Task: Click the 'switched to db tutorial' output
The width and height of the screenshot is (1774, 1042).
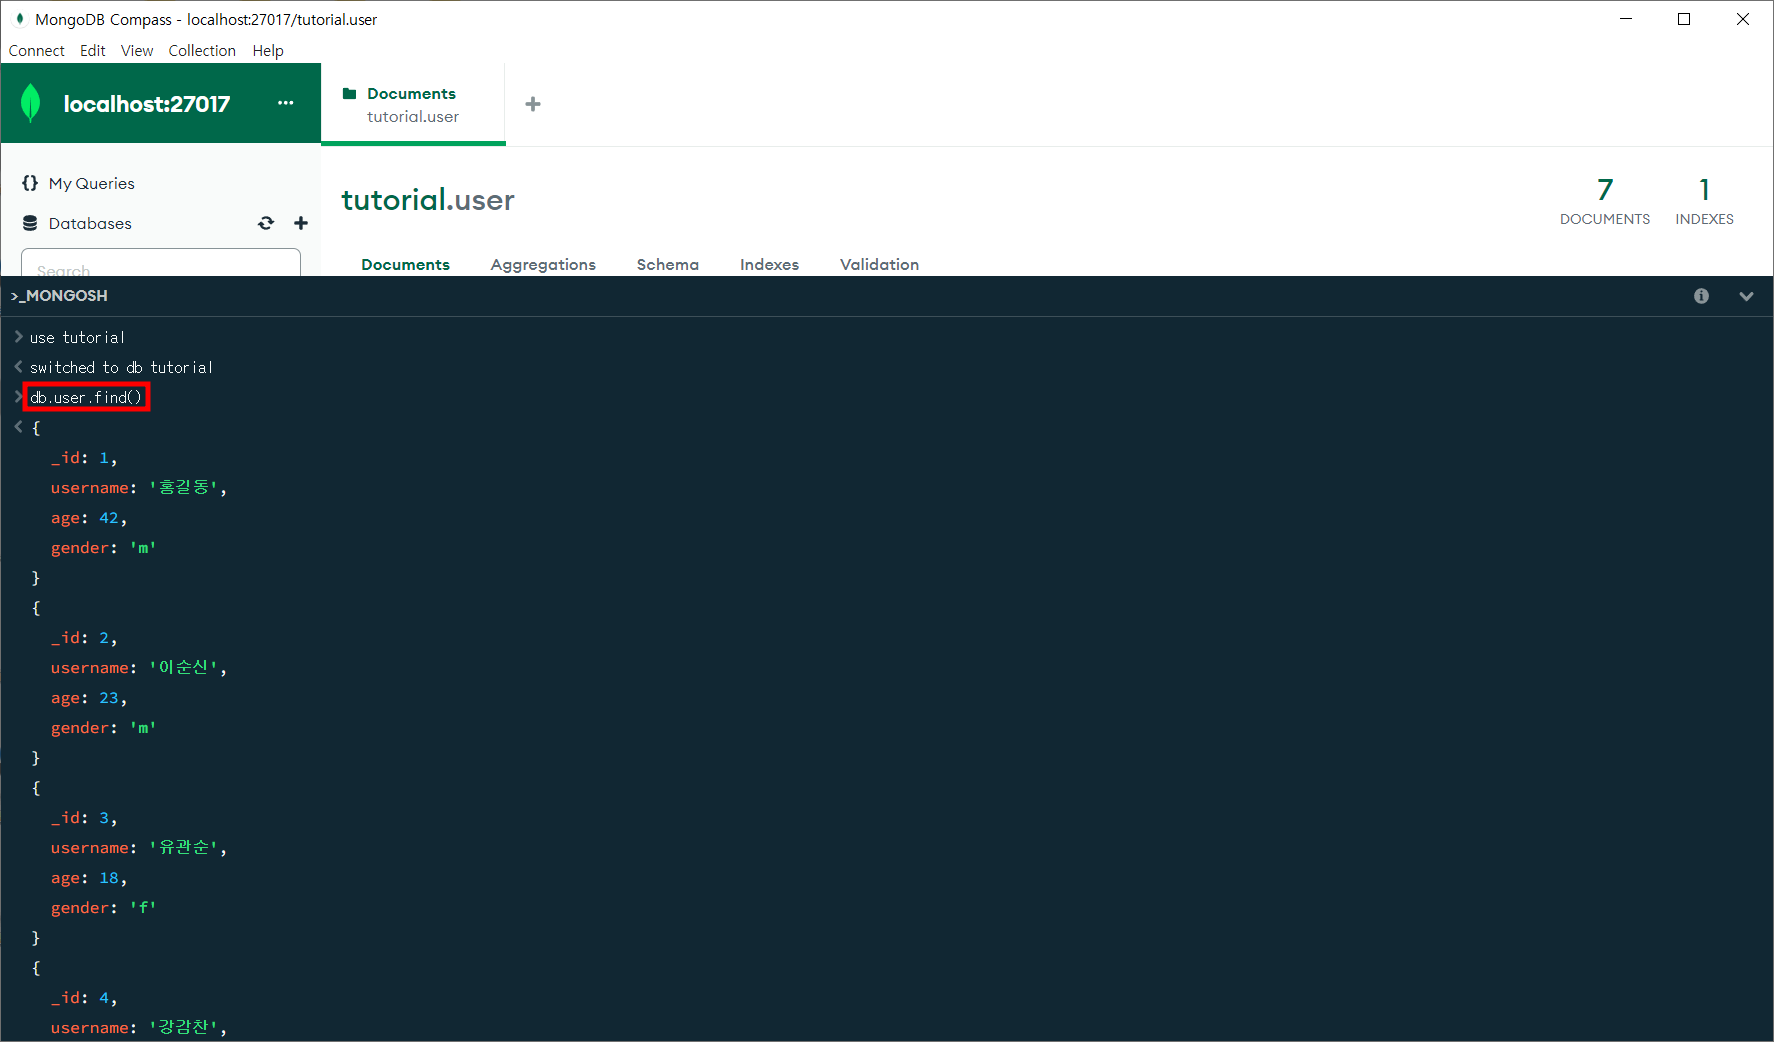Action: (121, 368)
